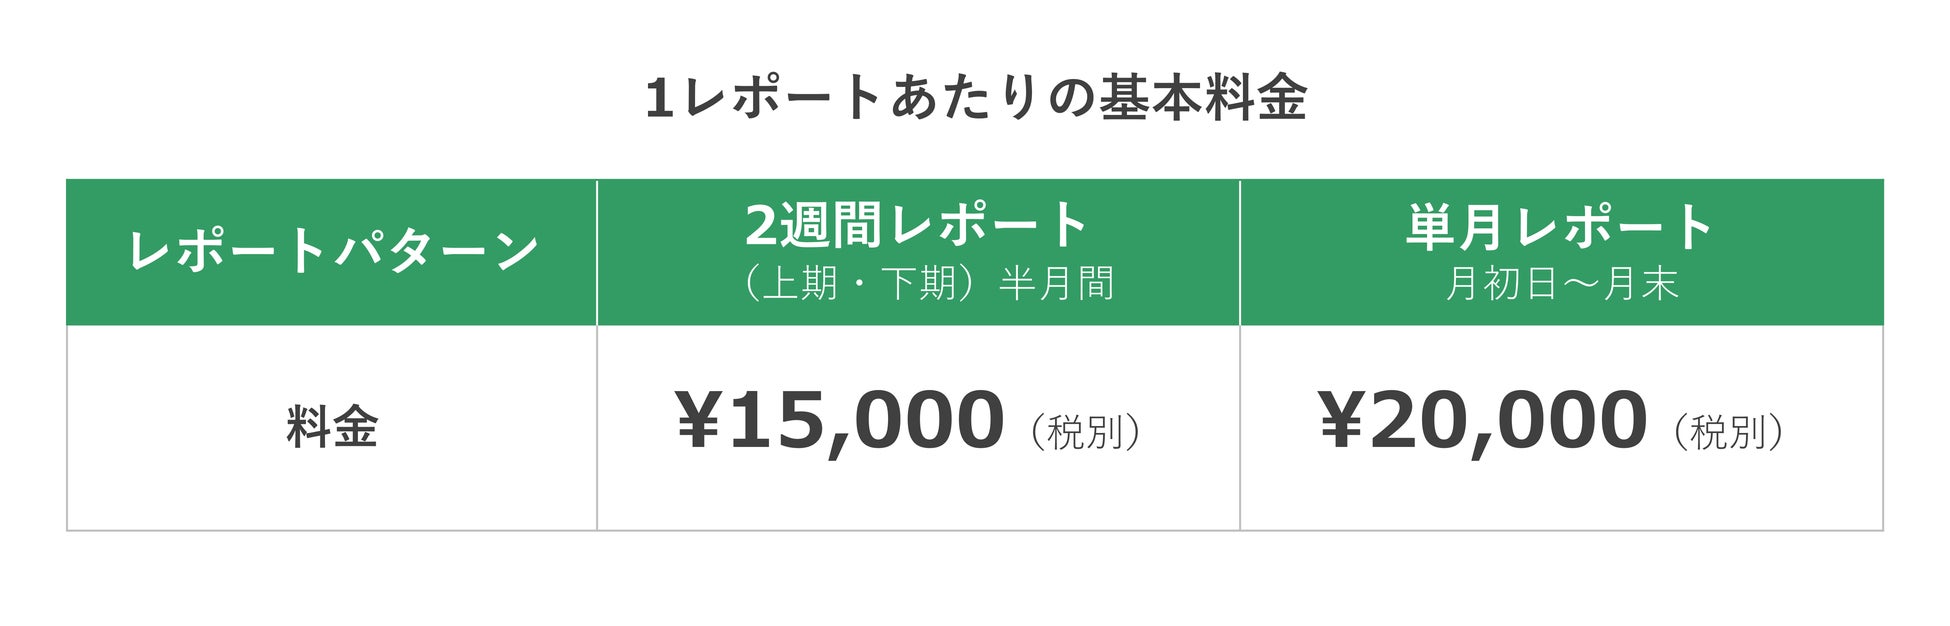The height and width of the screenshot is (626, 1950).
Task: Click the 1レポート text in the title
Action: 763,98
